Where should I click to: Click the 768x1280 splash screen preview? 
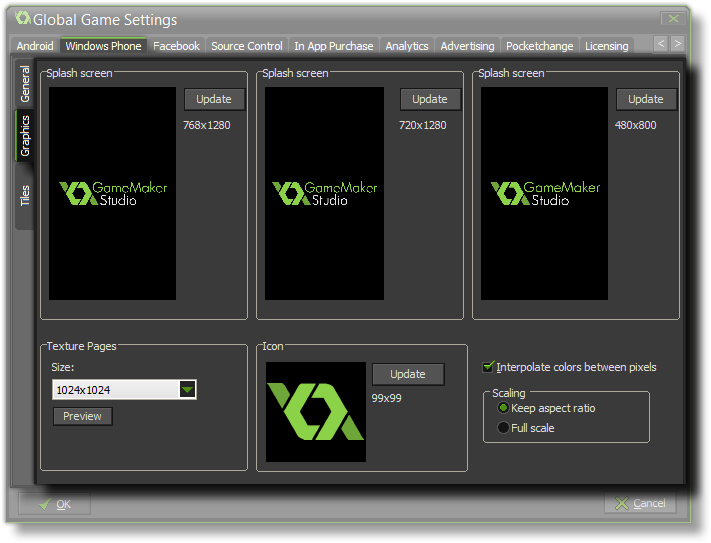(112, 193)
